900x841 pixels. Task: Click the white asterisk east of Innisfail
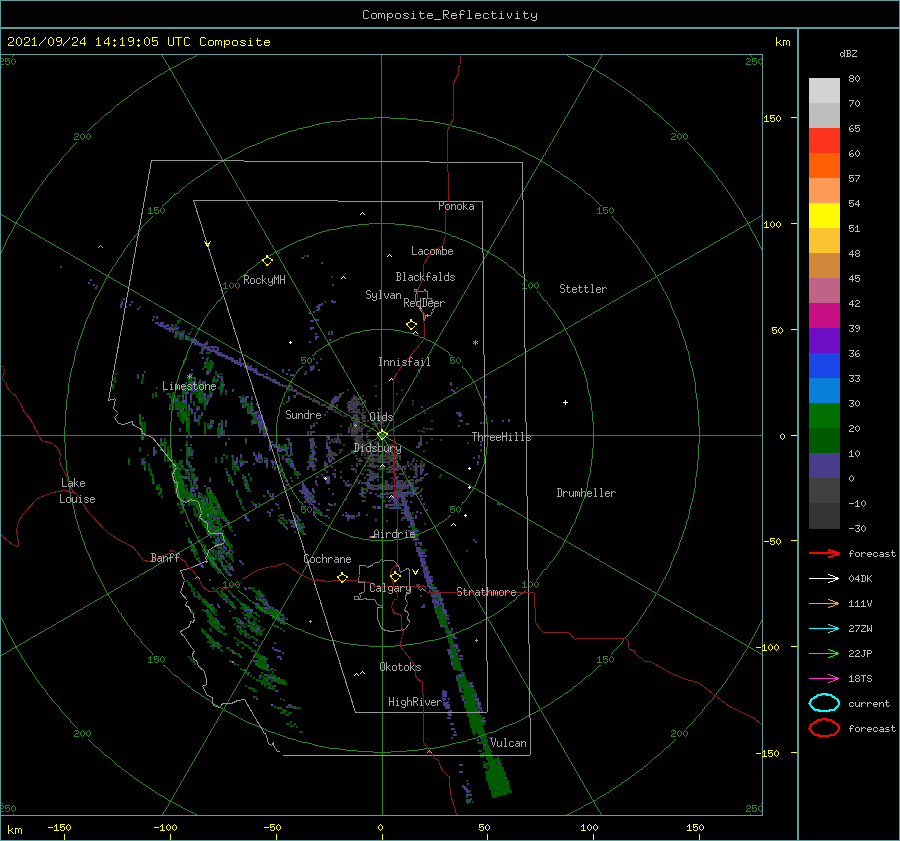click(475, 343)
